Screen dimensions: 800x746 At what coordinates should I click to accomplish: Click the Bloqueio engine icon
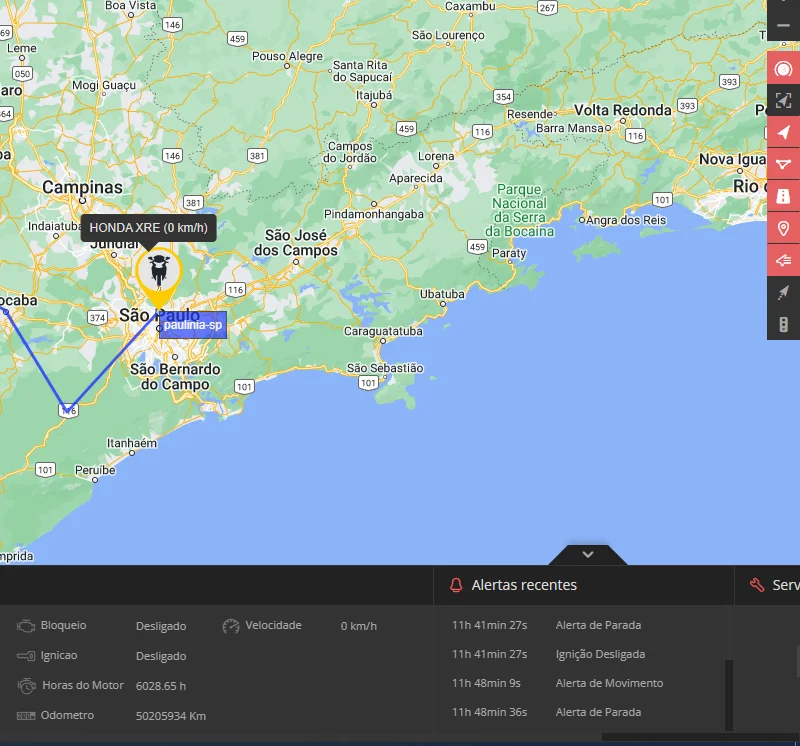[x=26, y=626]
